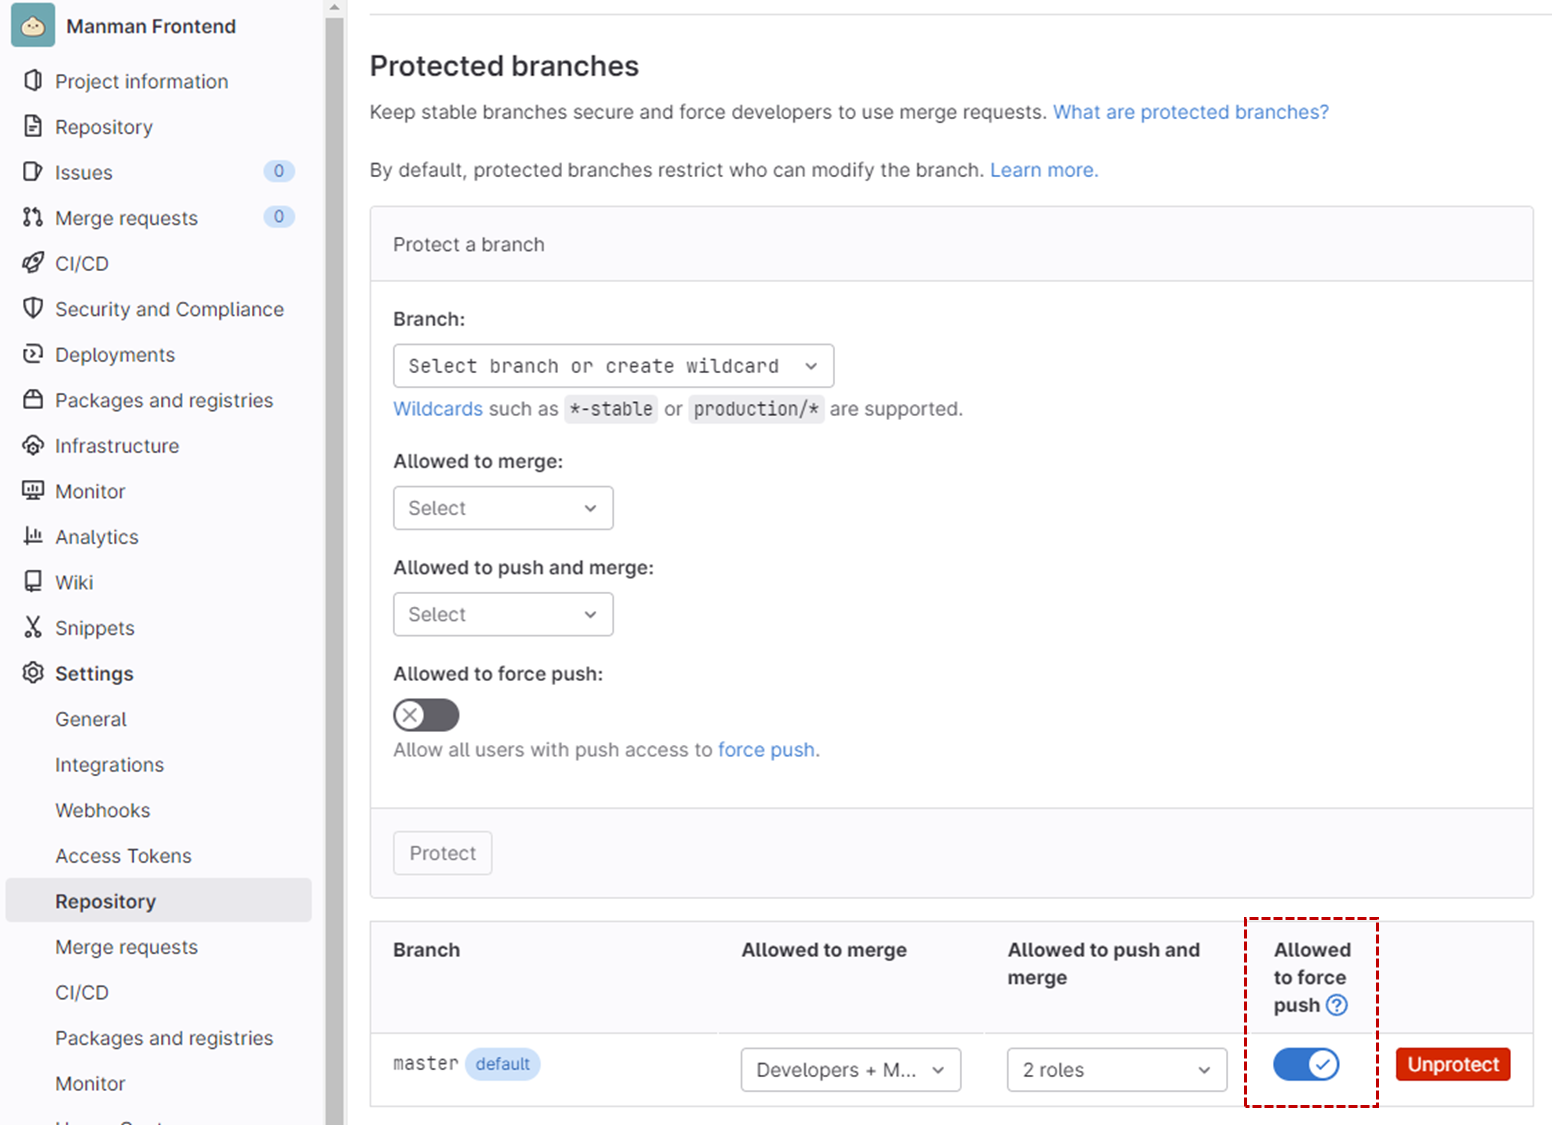Viewport: 1552px width, 1125px height.
Task: Open Issues via its sidebar icon
Action: click(x=33, y=172)
